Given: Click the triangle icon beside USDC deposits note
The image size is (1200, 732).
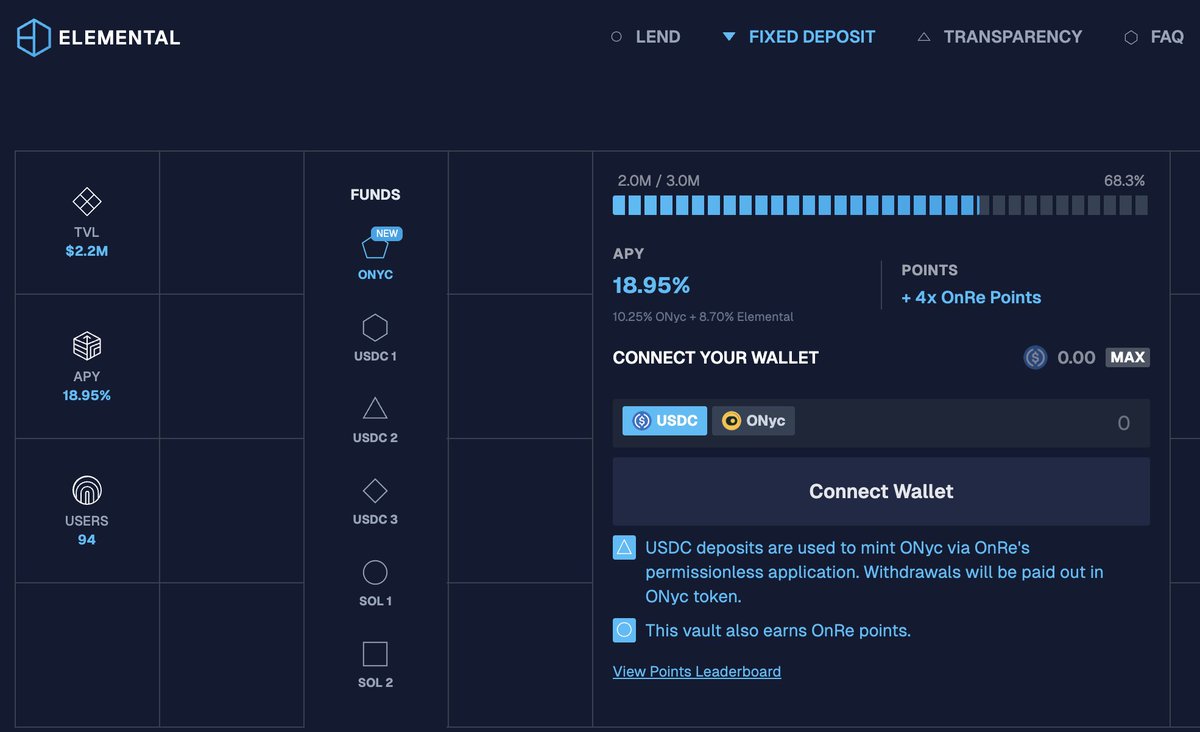Looking at the screenshot, I should [624, 547].
